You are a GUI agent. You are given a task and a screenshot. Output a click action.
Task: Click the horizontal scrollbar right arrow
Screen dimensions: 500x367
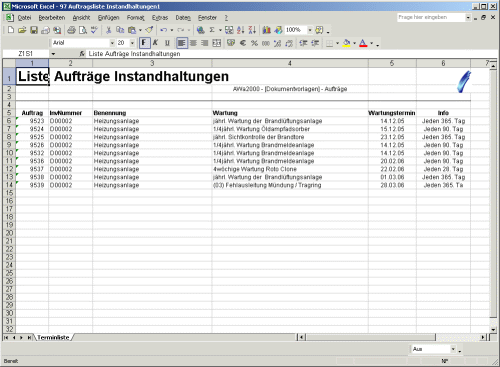pyautogui.click(x=483, y=337)
